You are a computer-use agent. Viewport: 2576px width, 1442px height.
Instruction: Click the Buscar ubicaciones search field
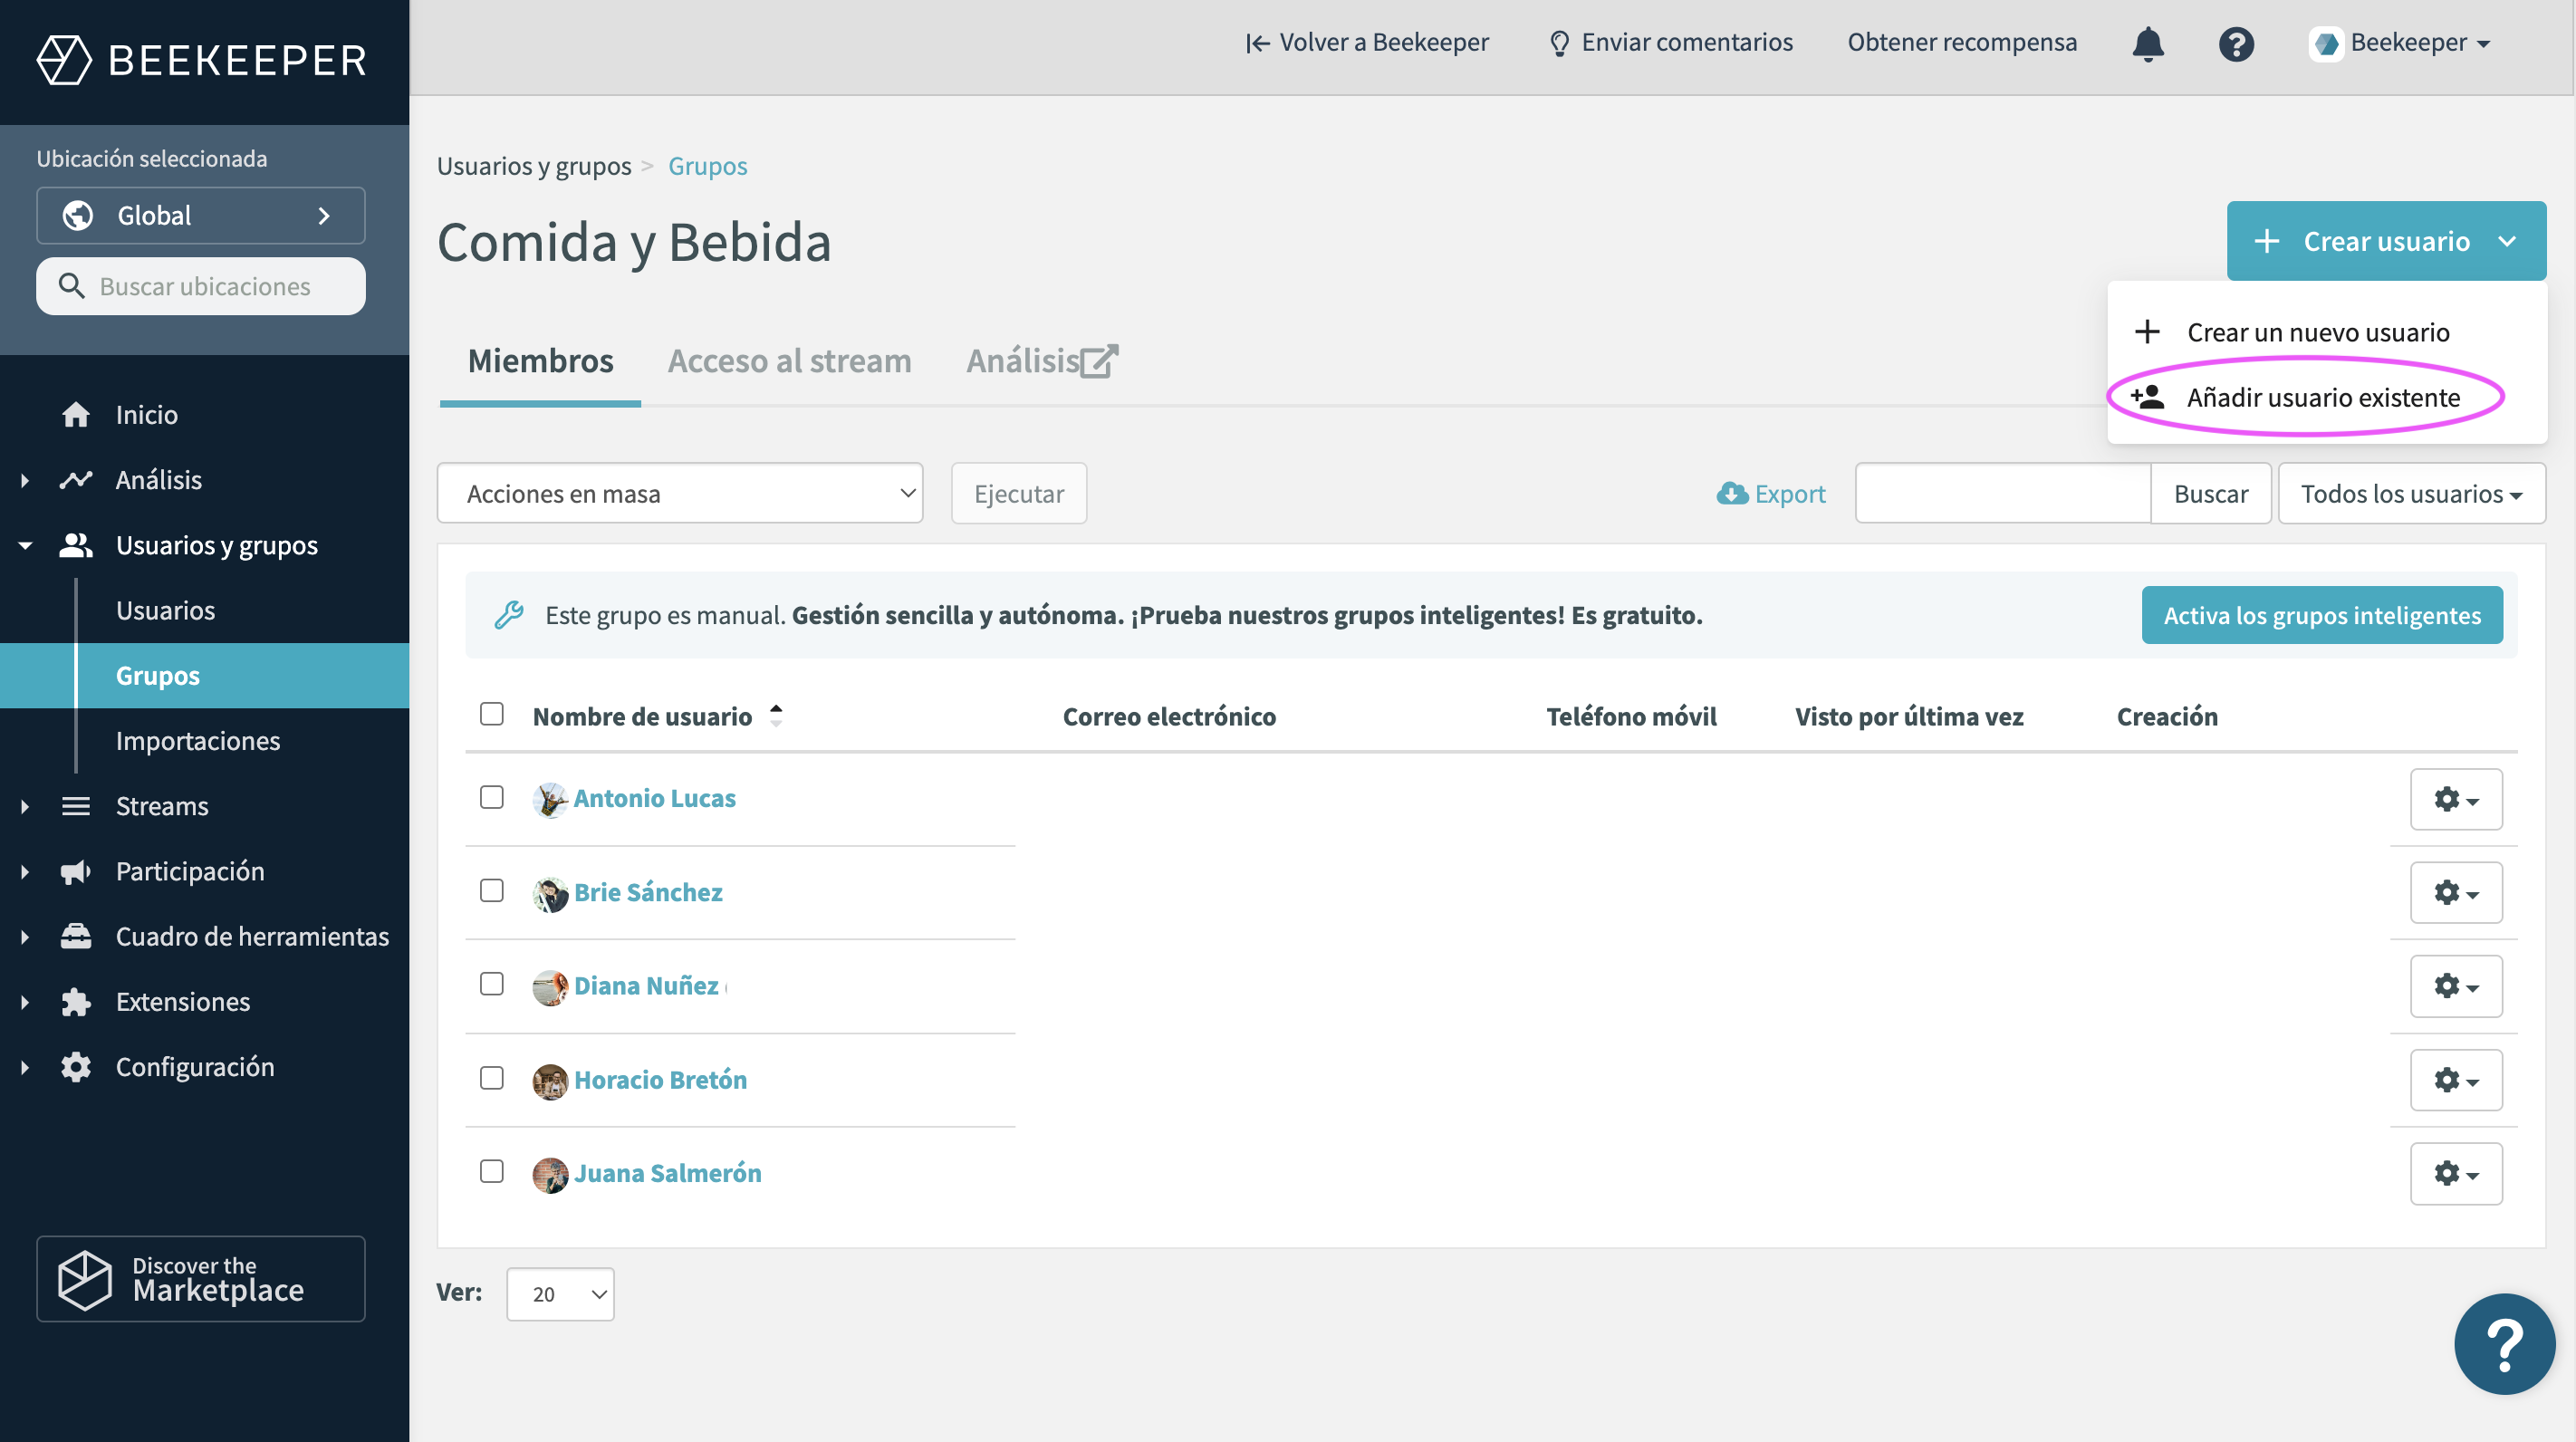click(201, 286)
